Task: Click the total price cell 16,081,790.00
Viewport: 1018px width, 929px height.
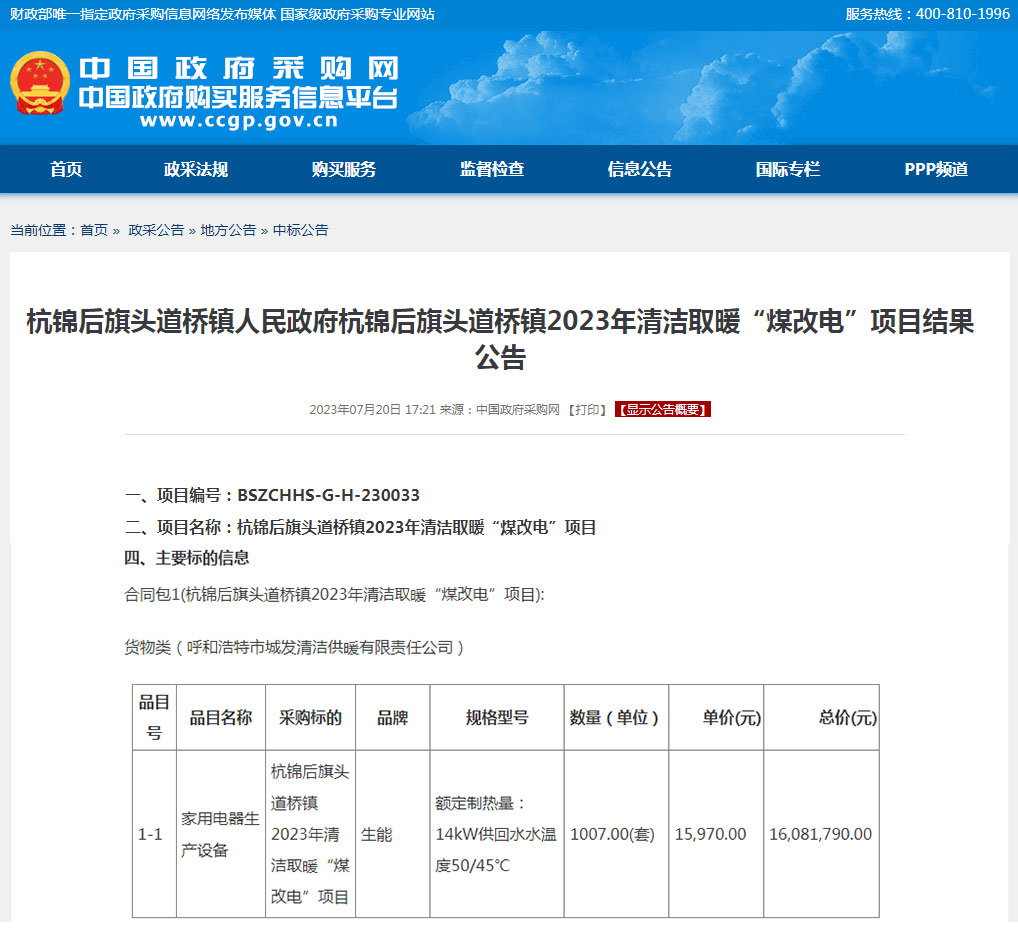Action: click(x=820, y=834)
